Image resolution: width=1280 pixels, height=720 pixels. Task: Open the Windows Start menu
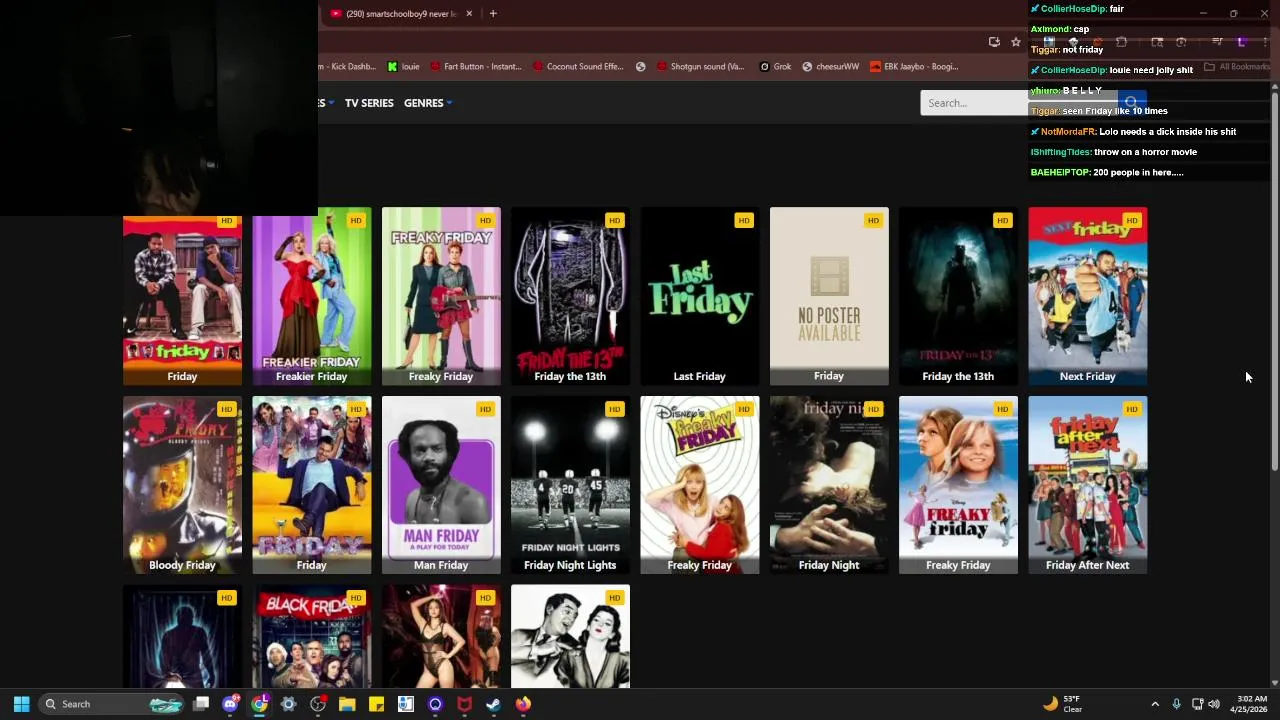click(21, 704)
